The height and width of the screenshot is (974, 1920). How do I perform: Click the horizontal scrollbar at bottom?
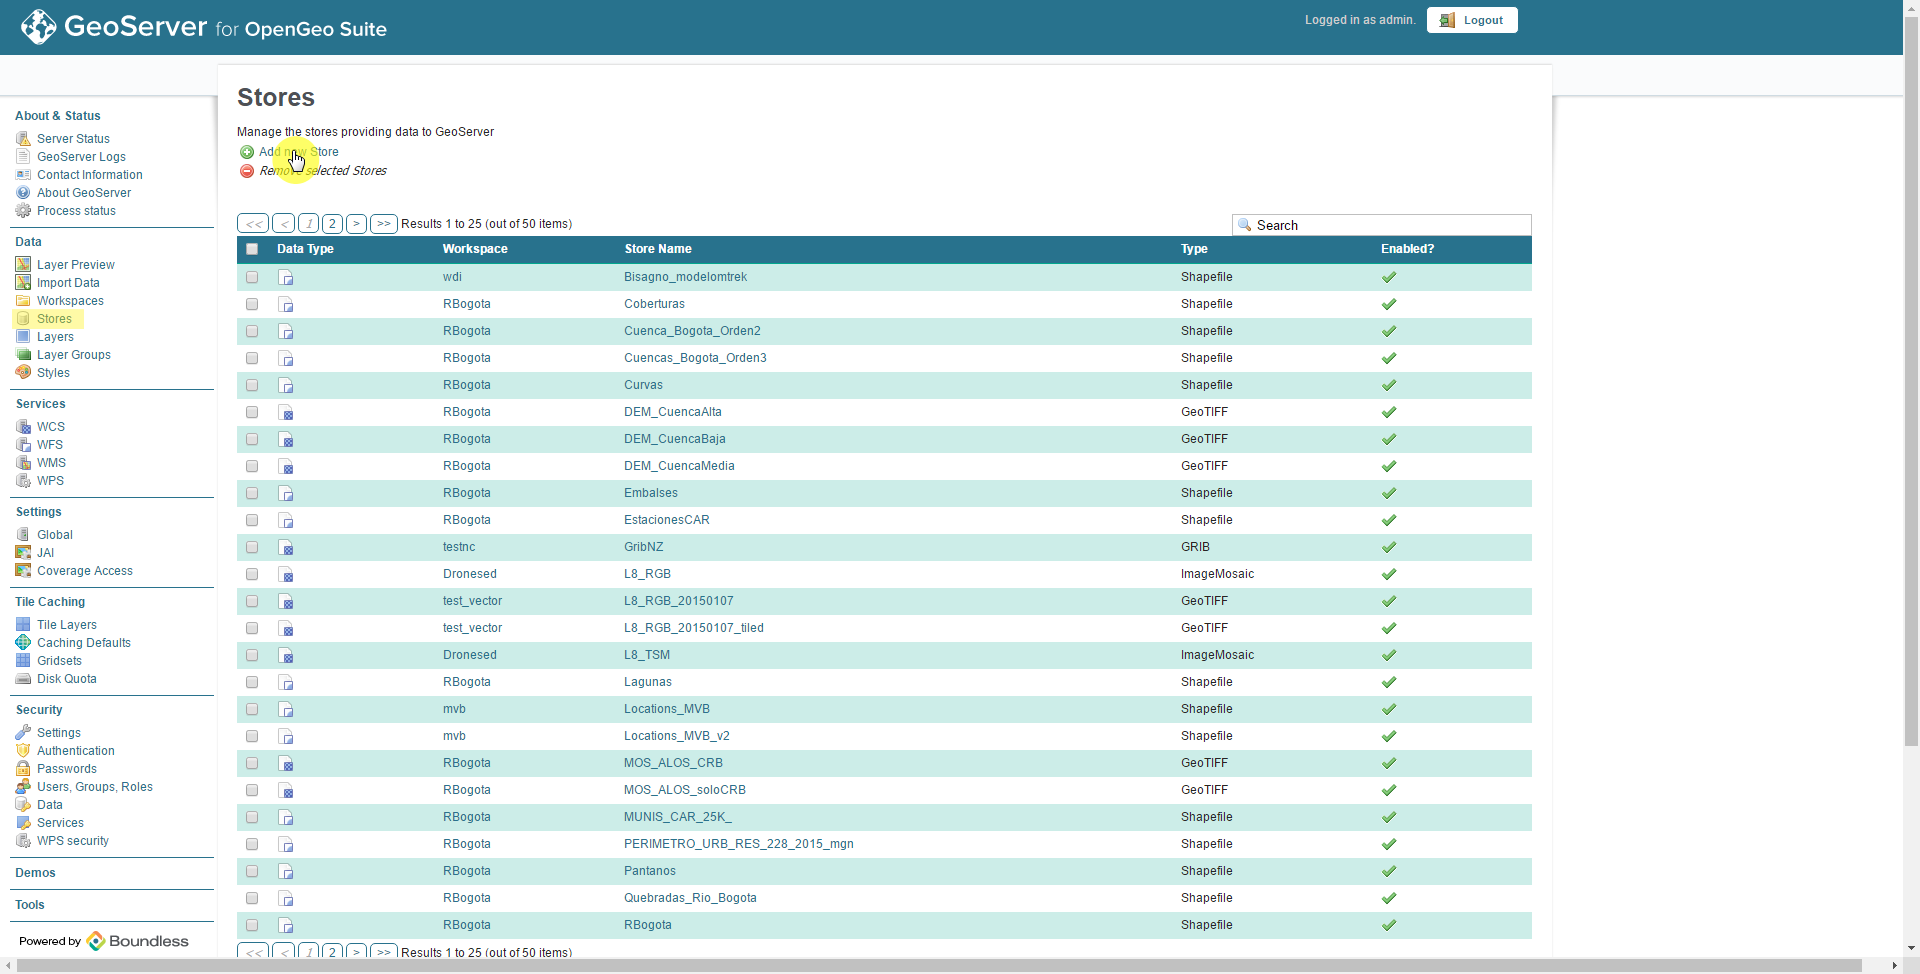point(939,966)
